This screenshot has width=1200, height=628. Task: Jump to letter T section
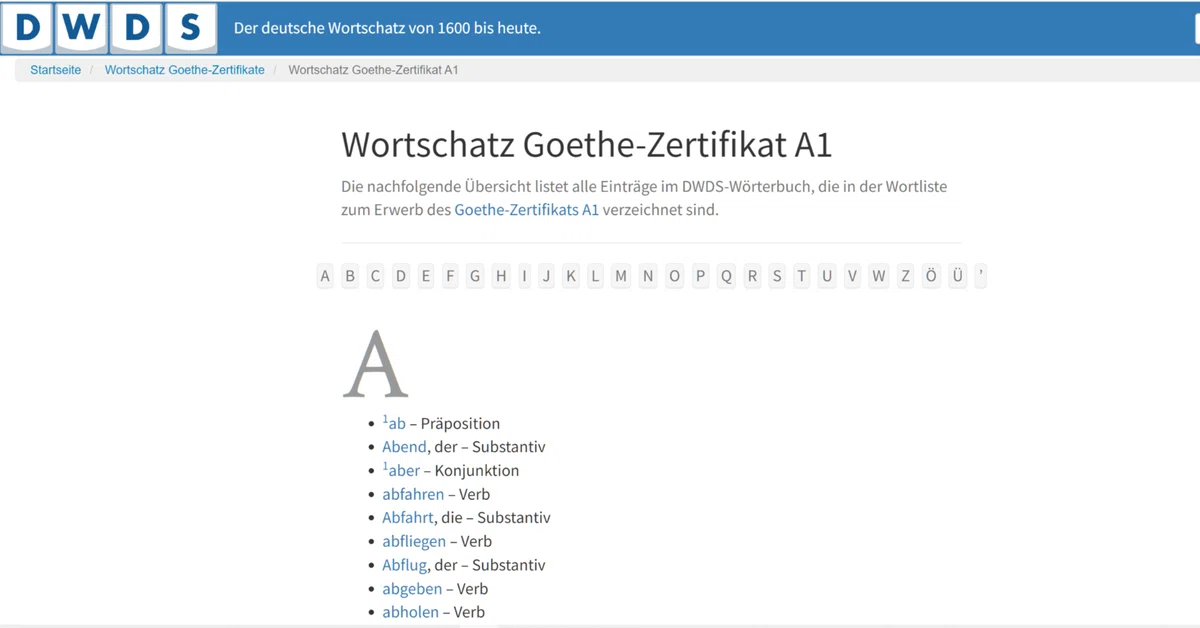tap(801, 276)
